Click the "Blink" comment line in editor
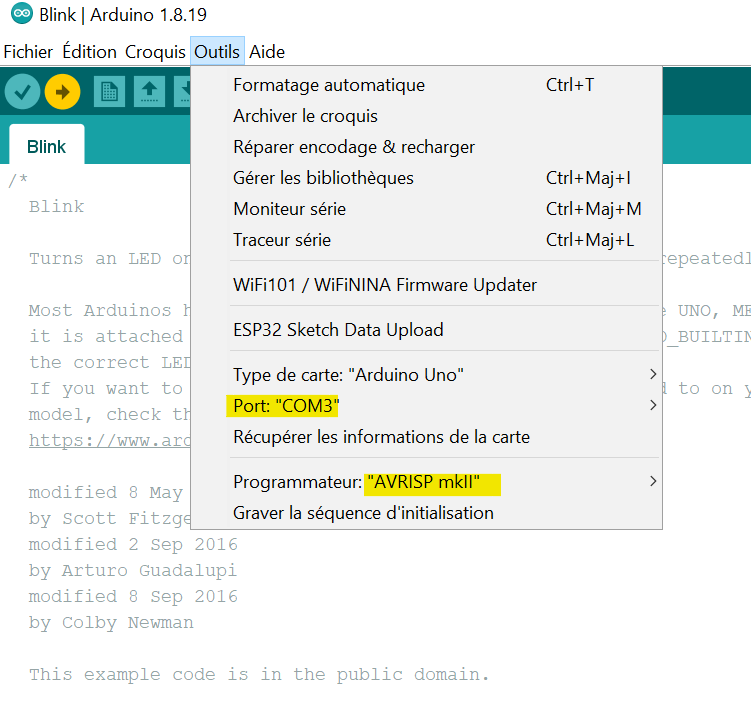This screenshot has width=751, height=714. pos(57,206)
